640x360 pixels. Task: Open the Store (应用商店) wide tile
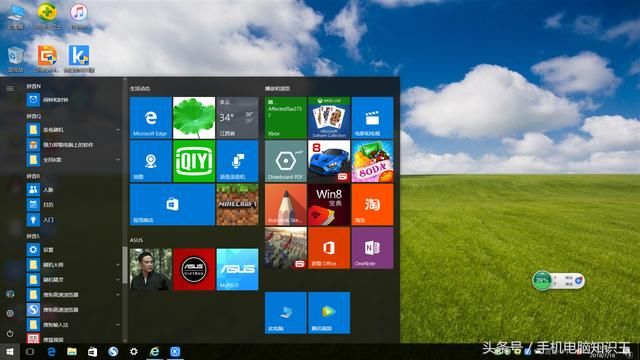click(x=172, y=204)
